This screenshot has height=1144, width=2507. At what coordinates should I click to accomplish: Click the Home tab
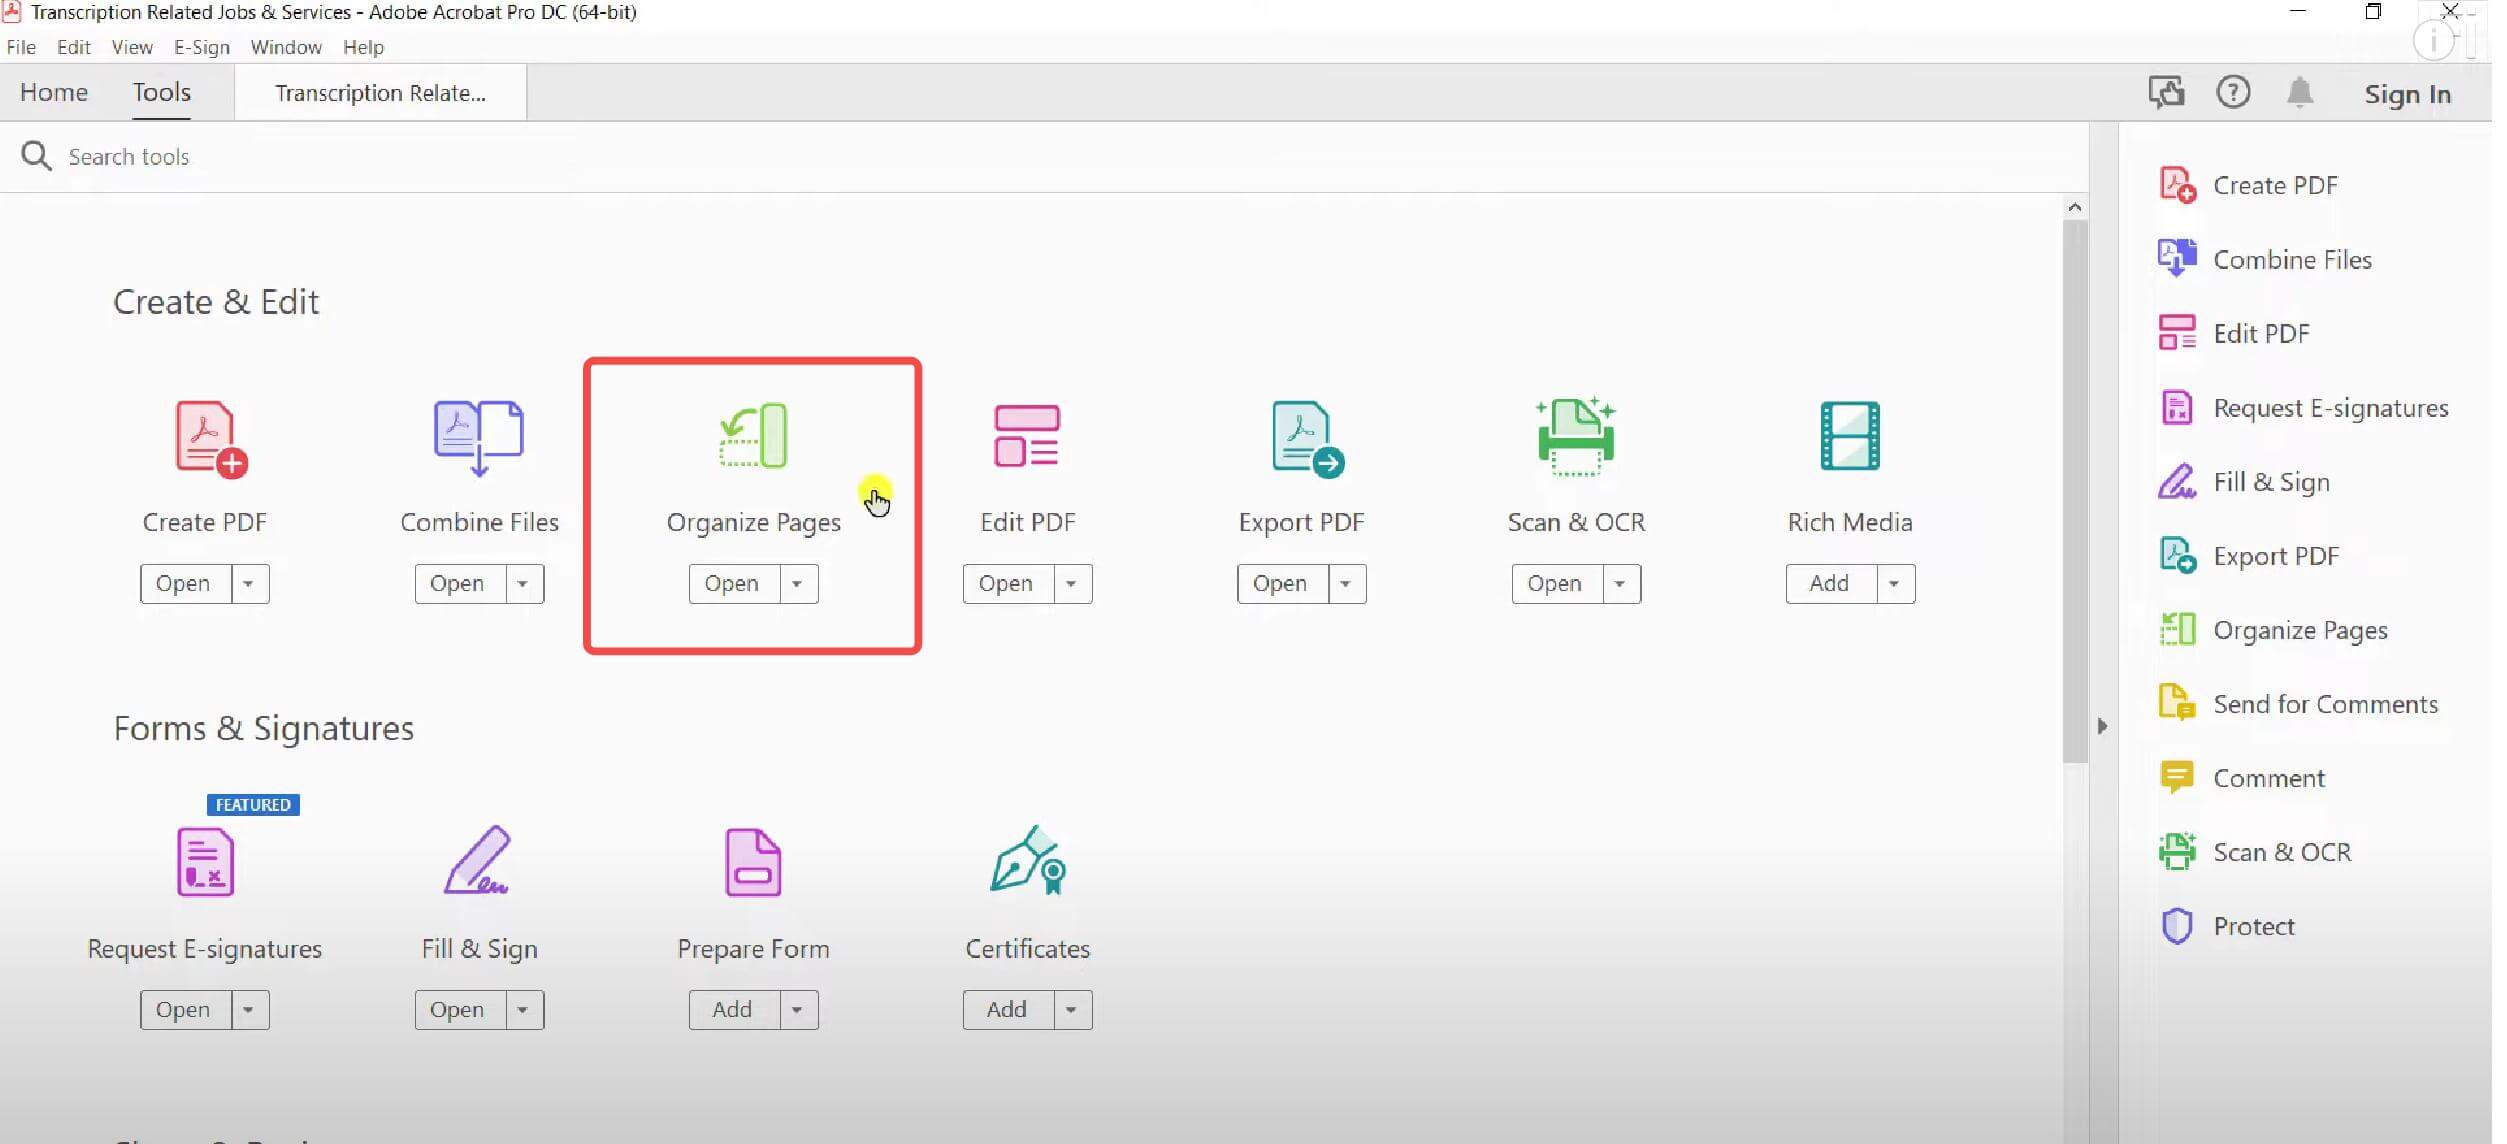(53, 91)
